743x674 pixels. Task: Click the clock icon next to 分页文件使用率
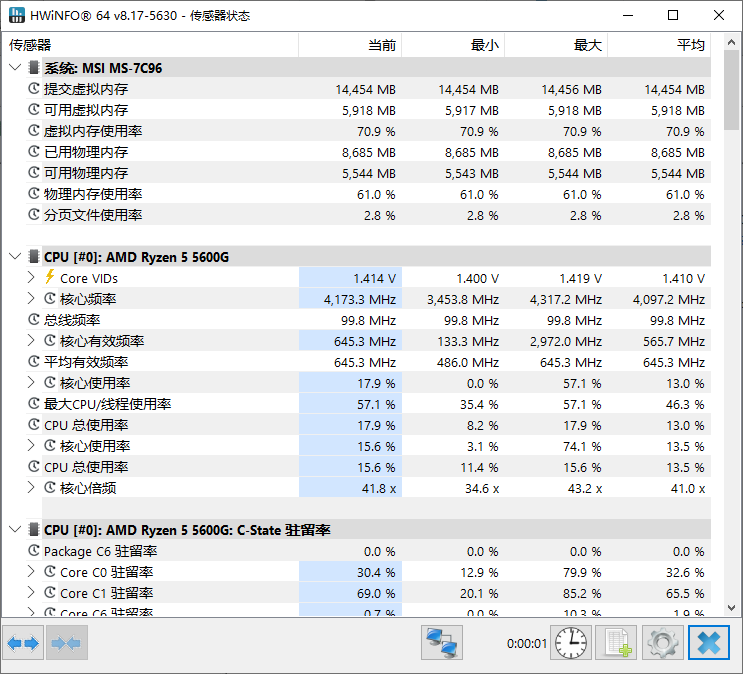click(34, 214)
